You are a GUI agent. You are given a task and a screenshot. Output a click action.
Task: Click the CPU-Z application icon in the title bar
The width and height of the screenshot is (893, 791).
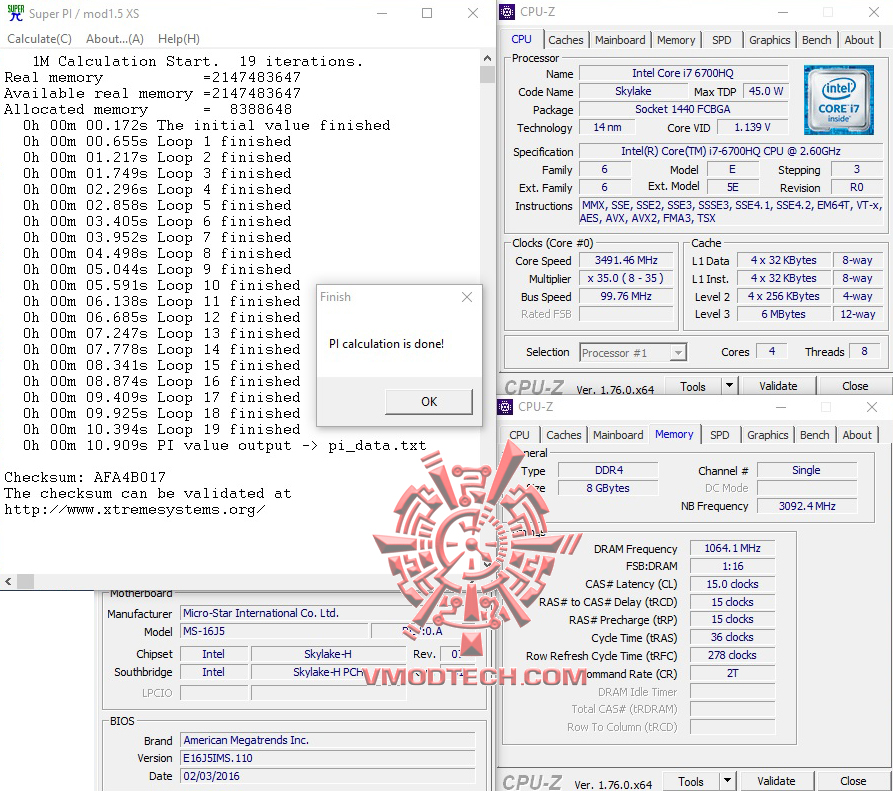506,11
